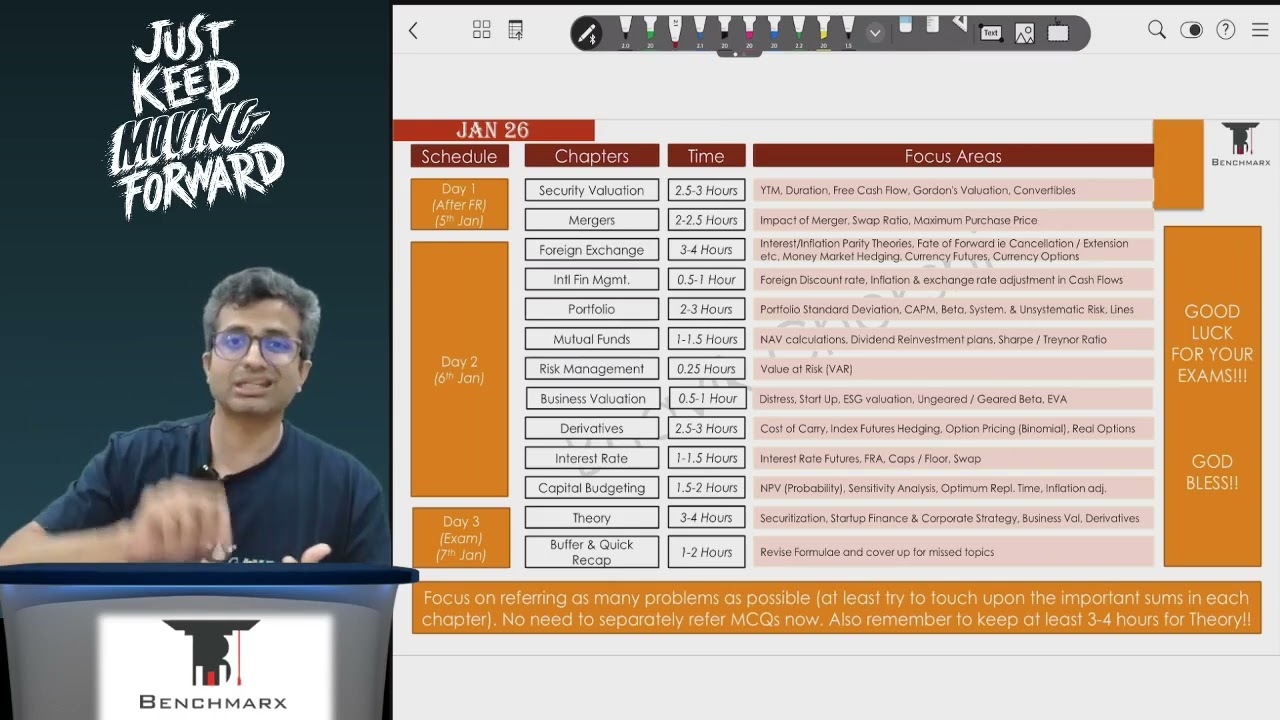Click the Day 1 (After FR) block
1280x720 pixels.
coord(459,204)
